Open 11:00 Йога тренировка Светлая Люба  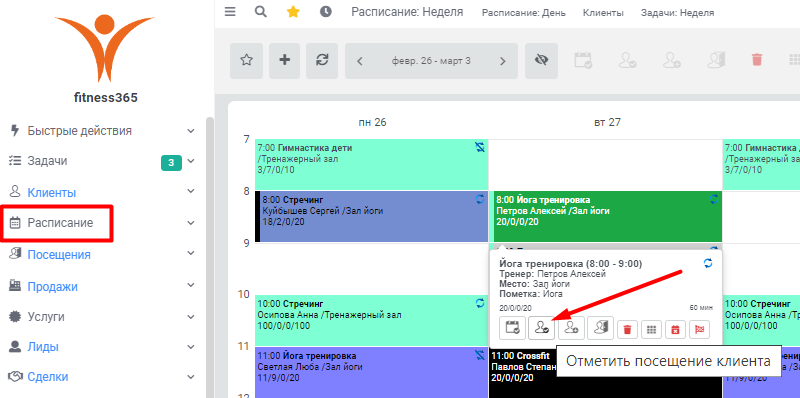point(371,372)
